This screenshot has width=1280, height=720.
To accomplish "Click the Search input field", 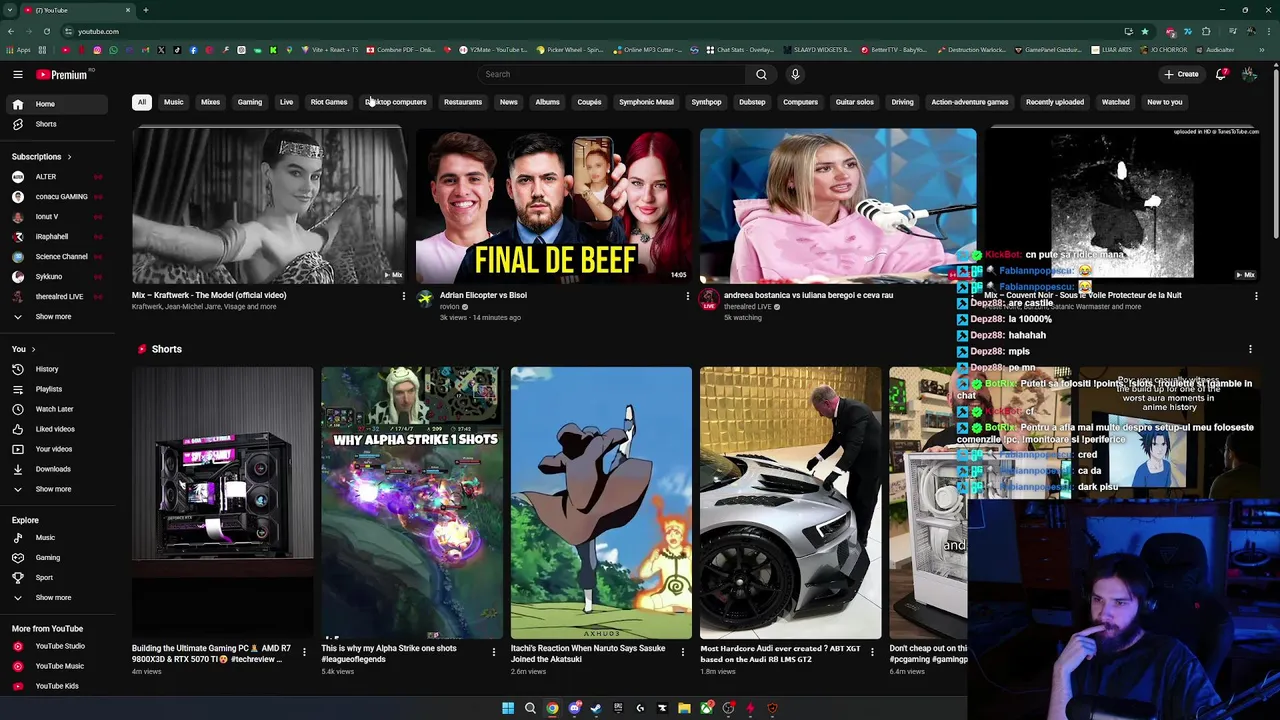I will click(612, 74).
